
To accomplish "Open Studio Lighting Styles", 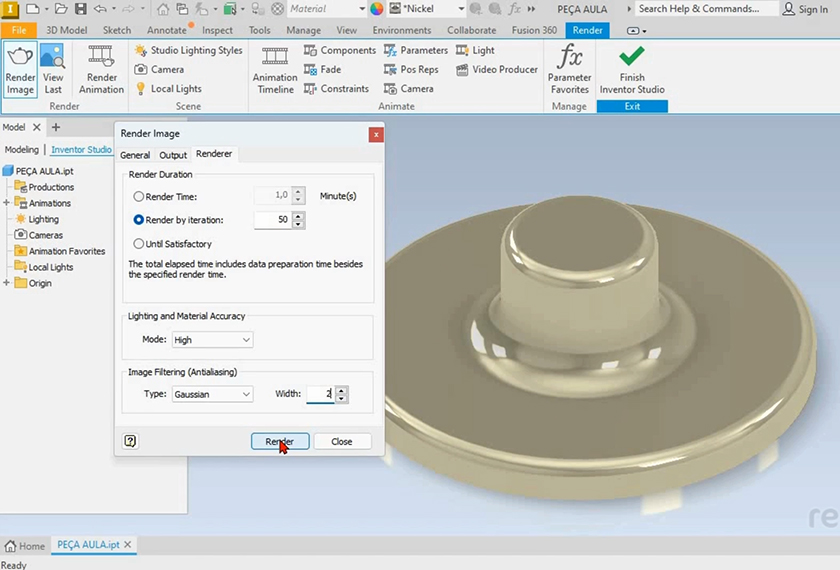I will pos(189,50).
